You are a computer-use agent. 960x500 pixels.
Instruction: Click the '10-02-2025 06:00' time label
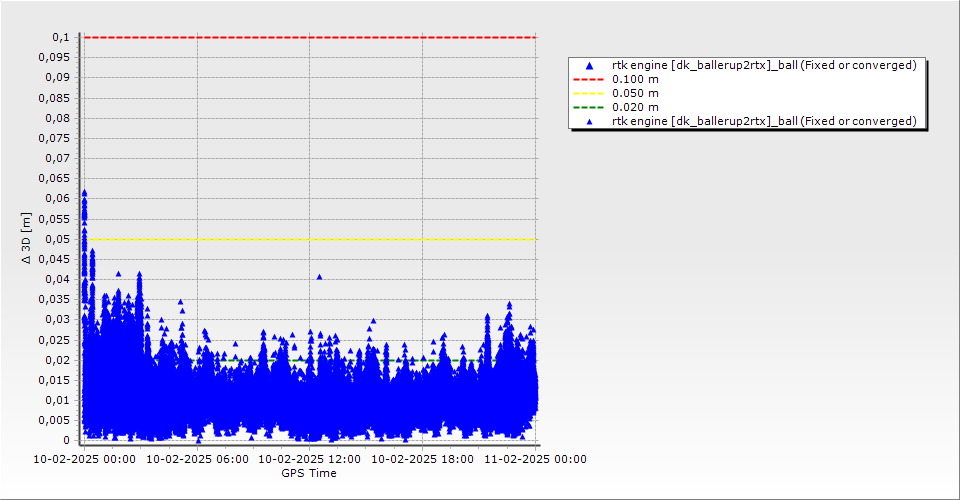tap(197, 459)
